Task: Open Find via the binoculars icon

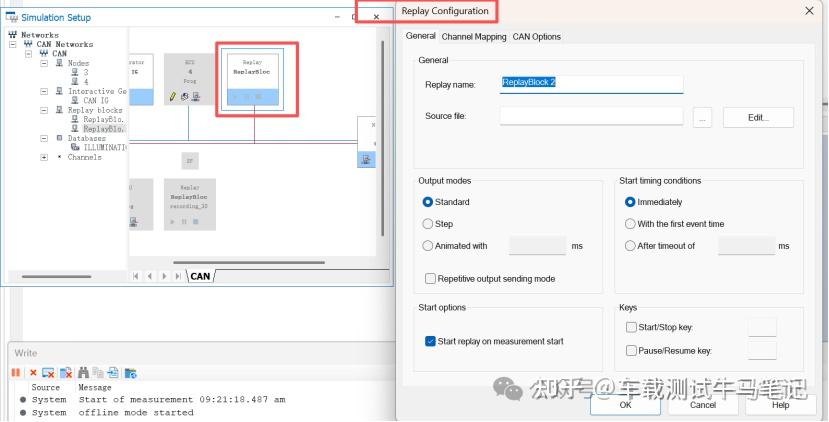Action: [x=83, y=373]
